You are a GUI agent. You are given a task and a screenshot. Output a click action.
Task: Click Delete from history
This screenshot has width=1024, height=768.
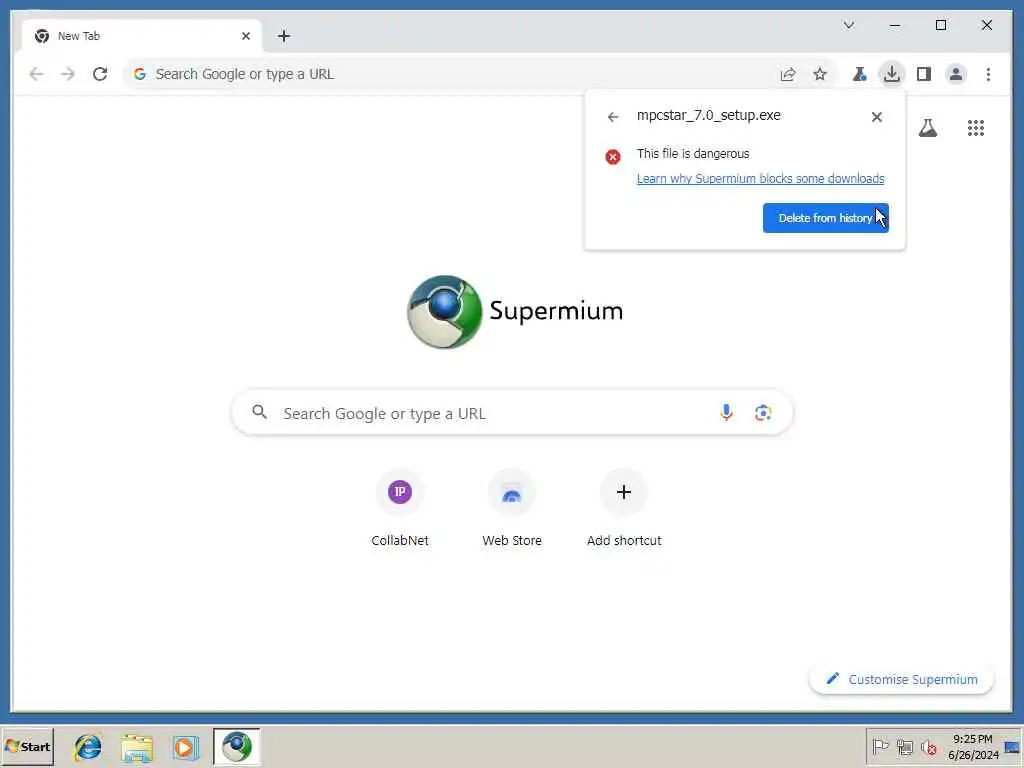pos(825,218)
